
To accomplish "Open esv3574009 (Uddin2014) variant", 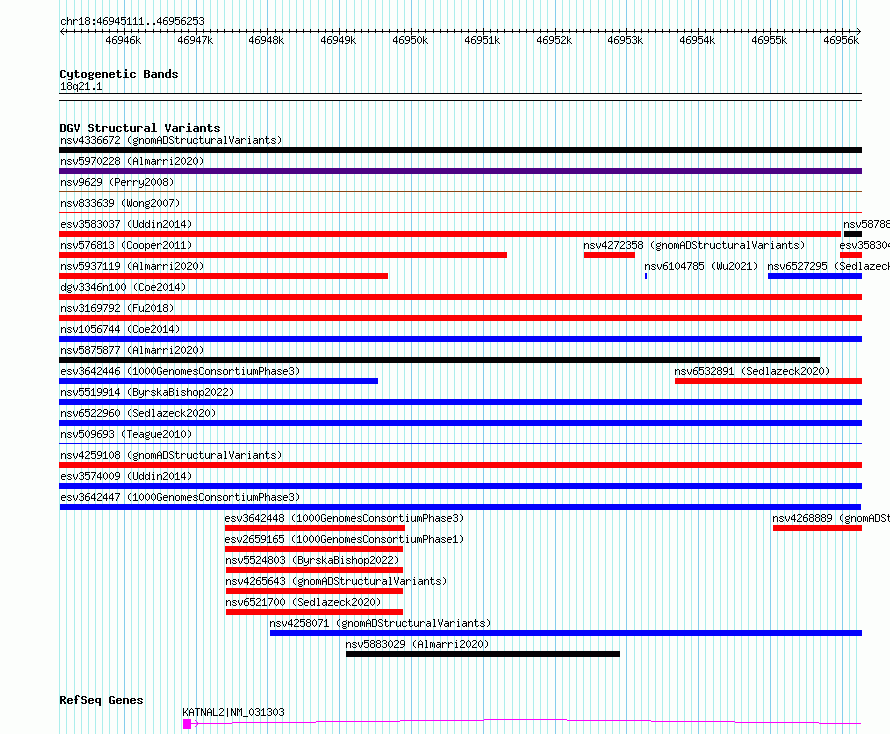I will click(x=126, y=476).
